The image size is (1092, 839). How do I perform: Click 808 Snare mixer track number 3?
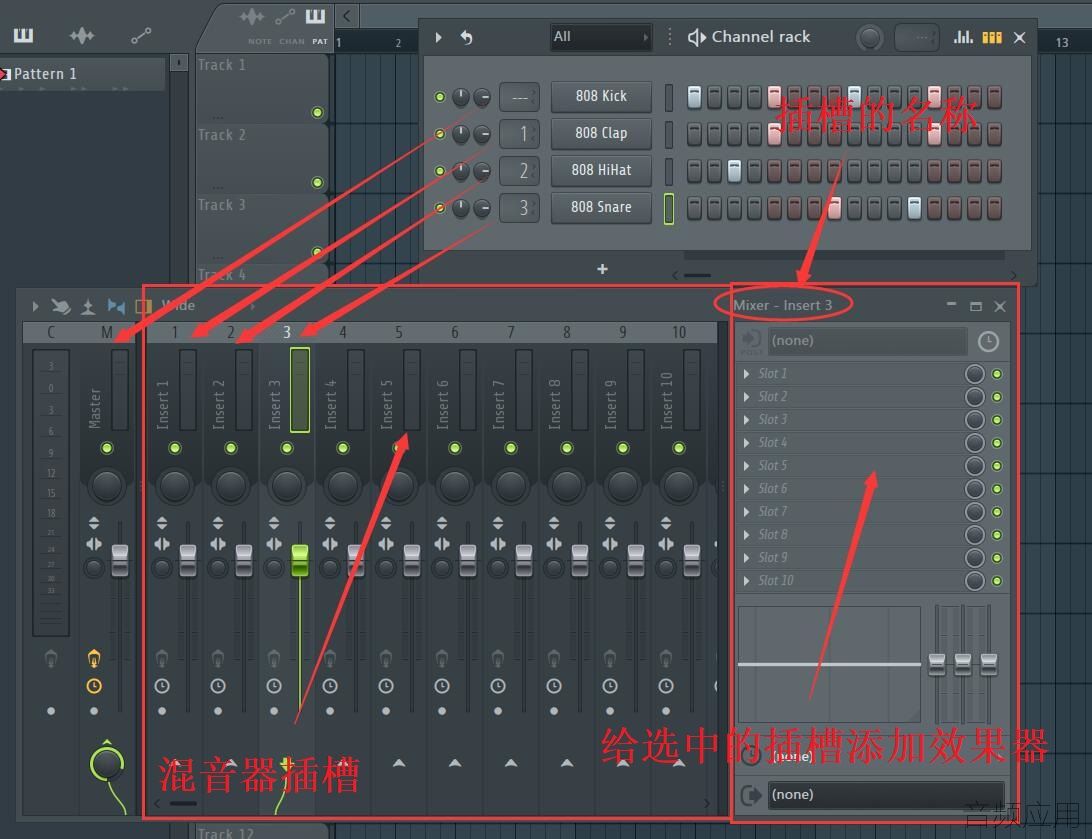coord(520,207)
